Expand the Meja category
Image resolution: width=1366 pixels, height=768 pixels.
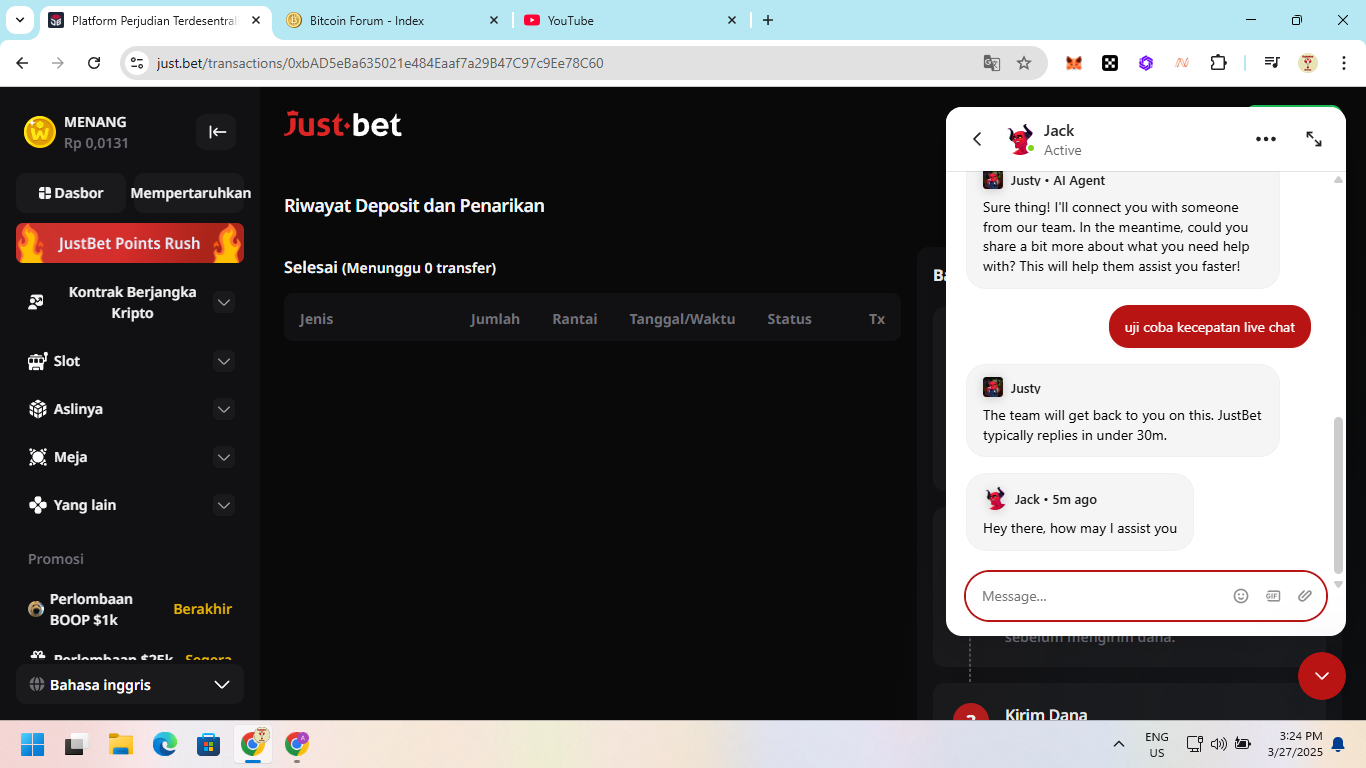(224, 457)
